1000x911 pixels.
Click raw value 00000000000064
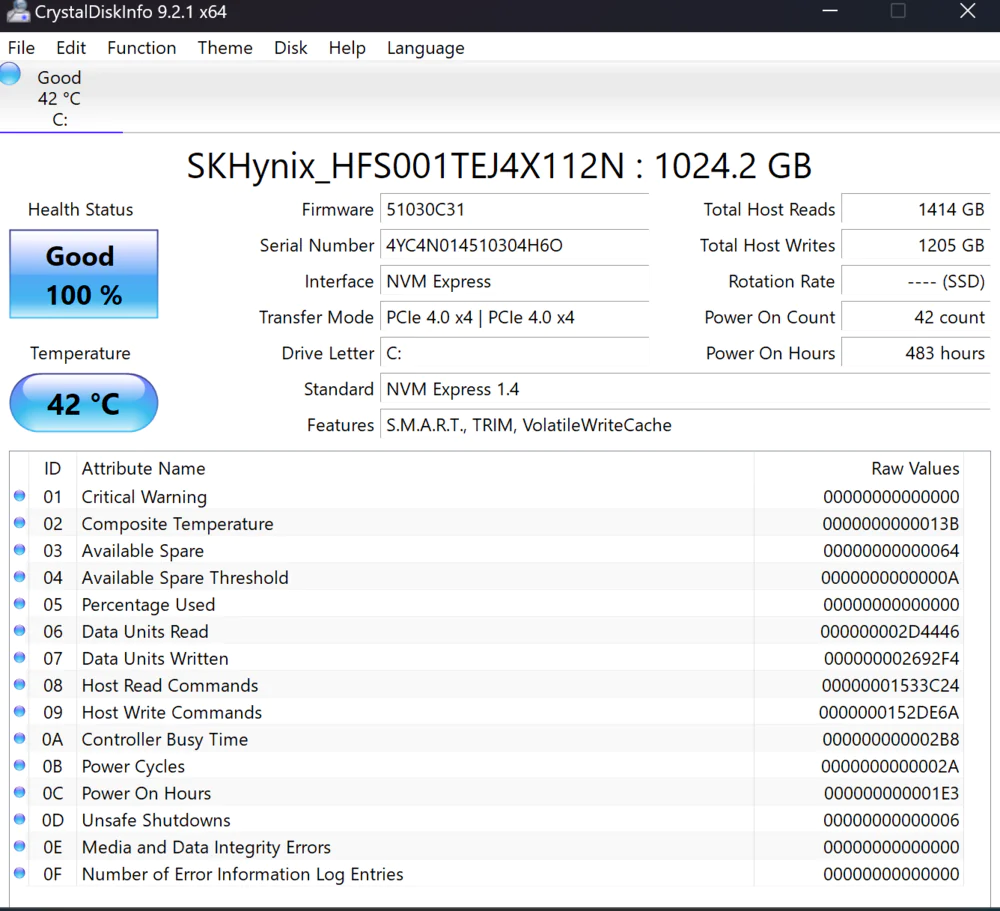(x=891, y=551)
